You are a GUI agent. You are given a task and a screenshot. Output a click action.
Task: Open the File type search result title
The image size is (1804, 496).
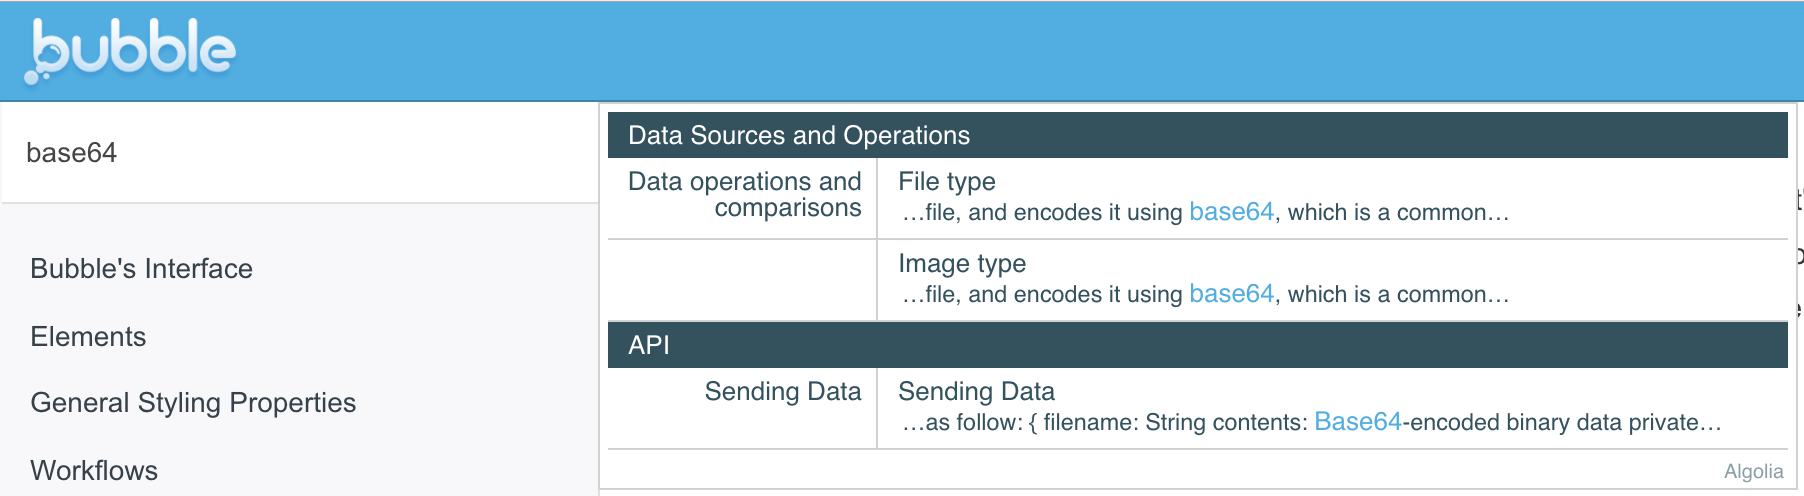[946, 182]
